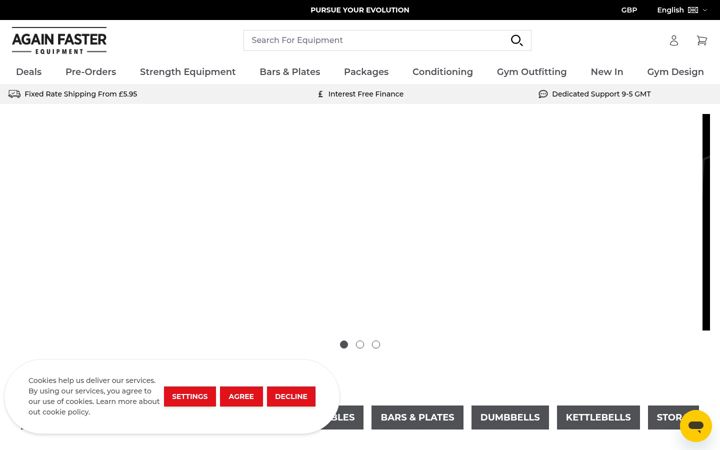The height and width of the screenshot is (450, 720).
Task: Click the Interest Free Finance link
Action: point(366,94)
